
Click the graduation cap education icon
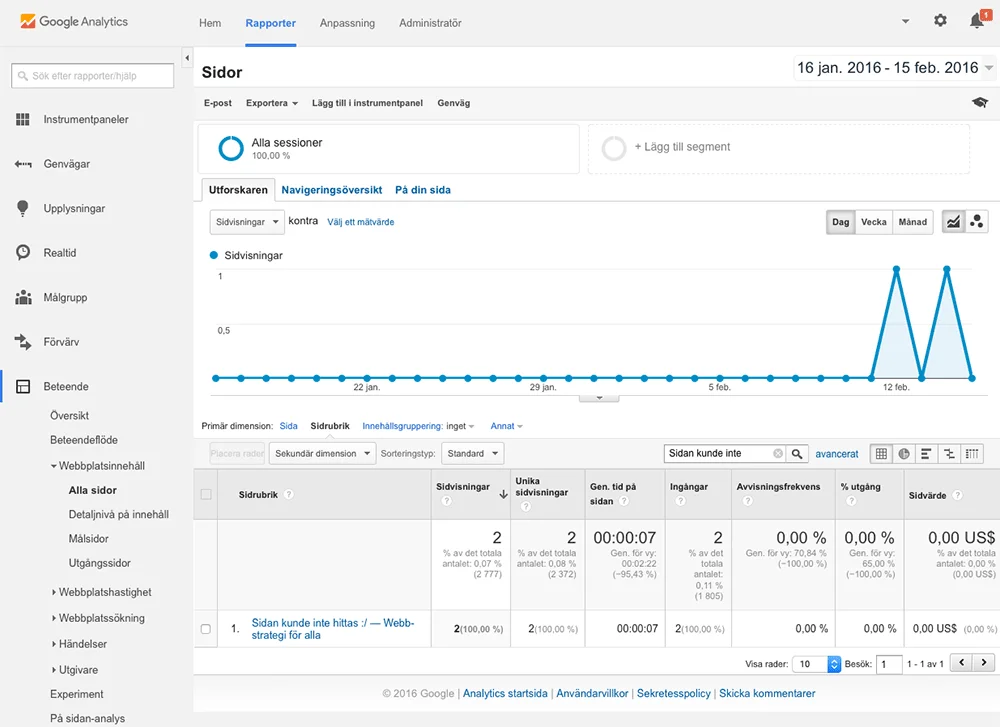tap(980, 103)
